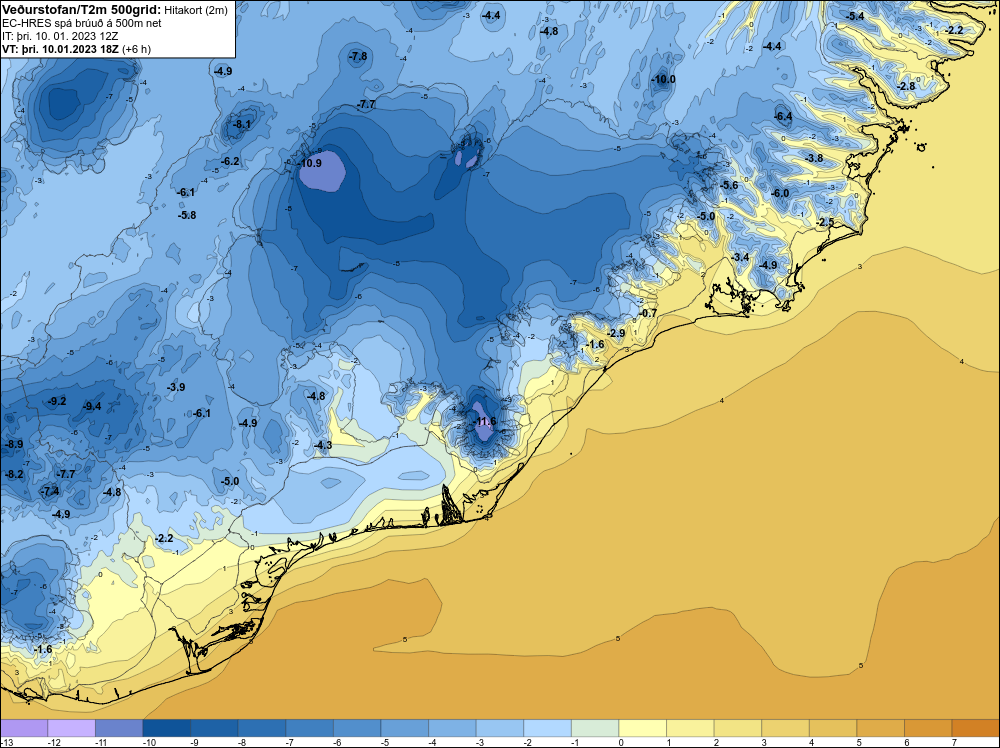
Task: Click the -10.9 temperature label on the map
Action: (310, 163)
